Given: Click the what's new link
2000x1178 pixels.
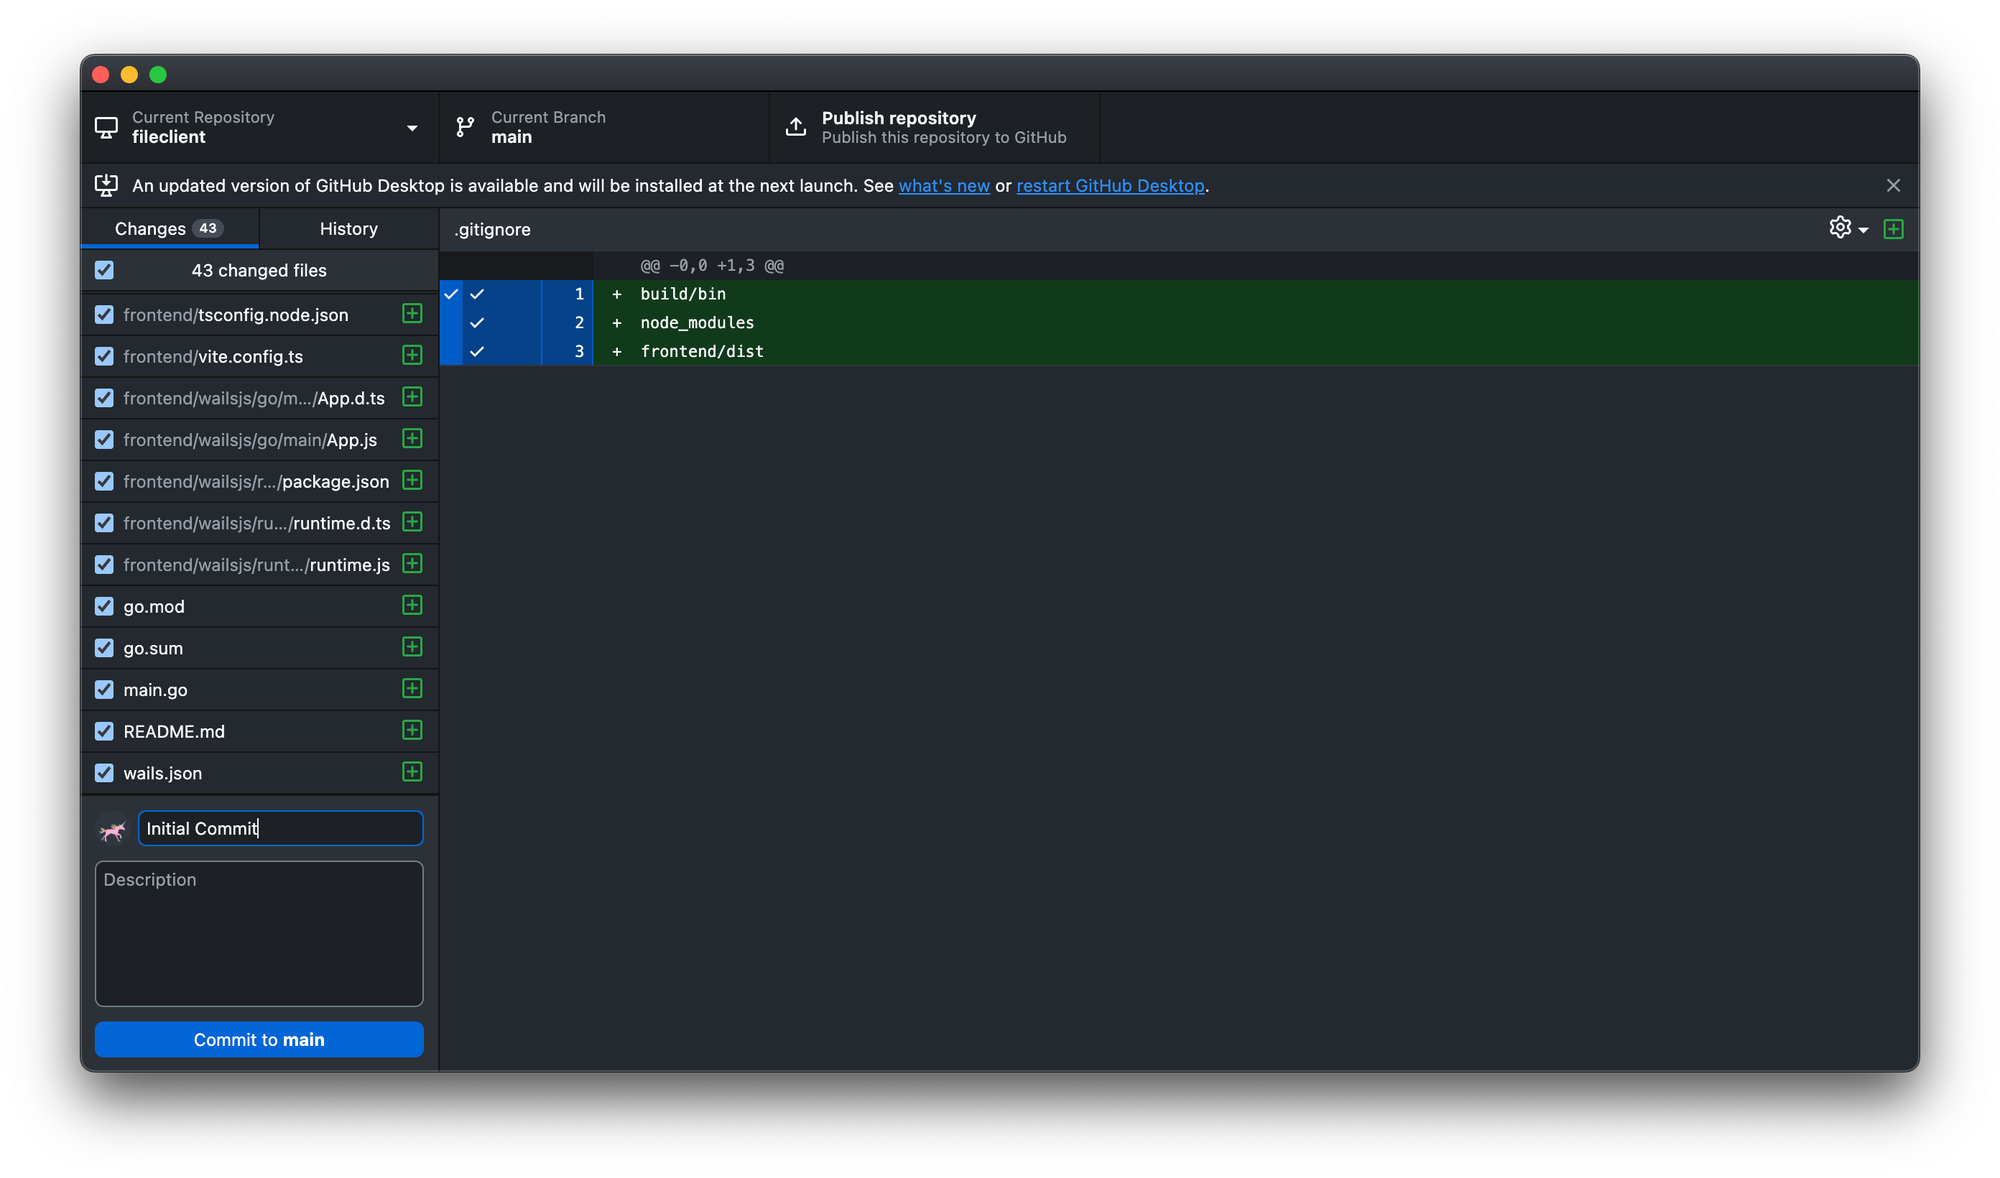Looking at the screenshot, I should (943, 185).
